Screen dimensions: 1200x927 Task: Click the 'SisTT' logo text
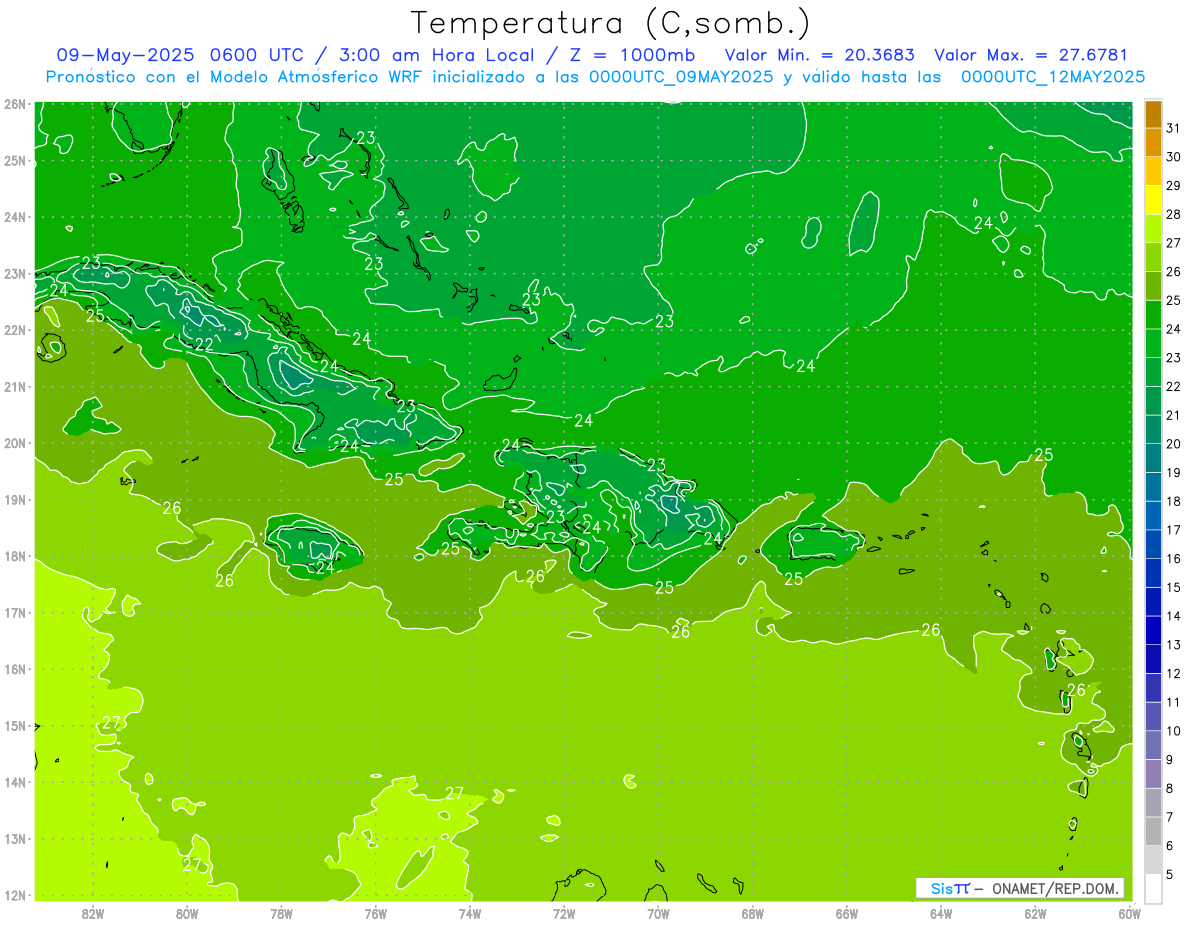950,888
